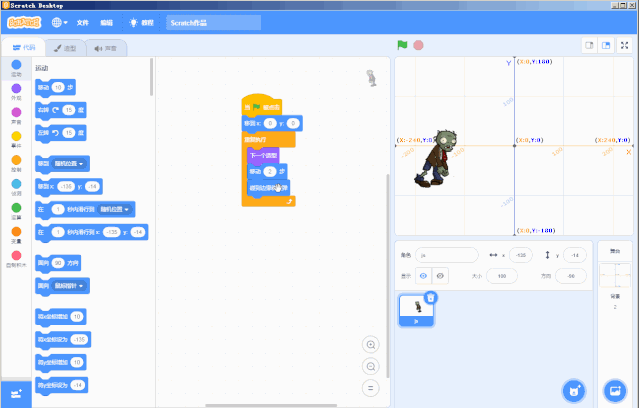This screenshot has width=639, height=408.
Task: Click the change x by 10 block
Action: coord(61,317)
